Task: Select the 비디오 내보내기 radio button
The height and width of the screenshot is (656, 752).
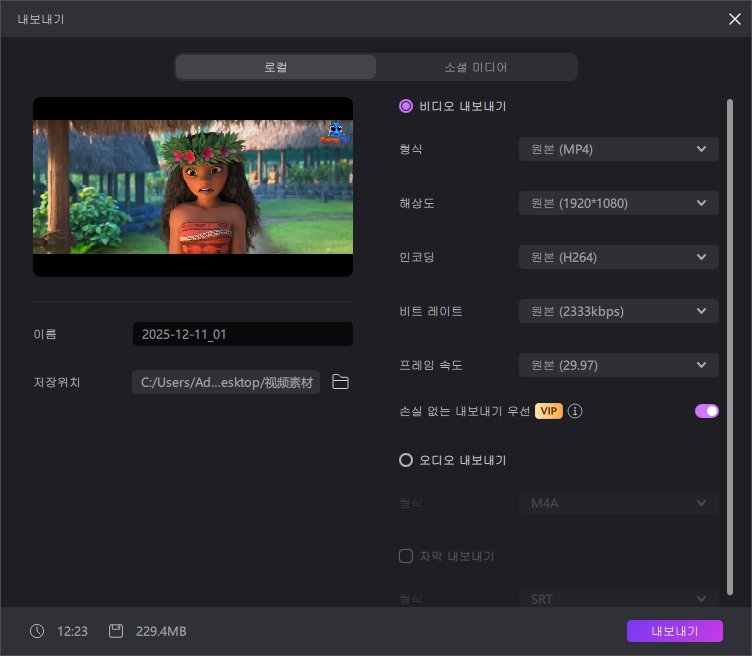Action: tap(406, 106)
